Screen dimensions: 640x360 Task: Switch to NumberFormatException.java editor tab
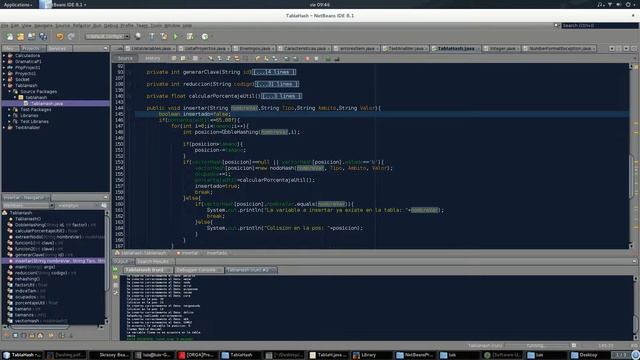(x=559, y=48)
